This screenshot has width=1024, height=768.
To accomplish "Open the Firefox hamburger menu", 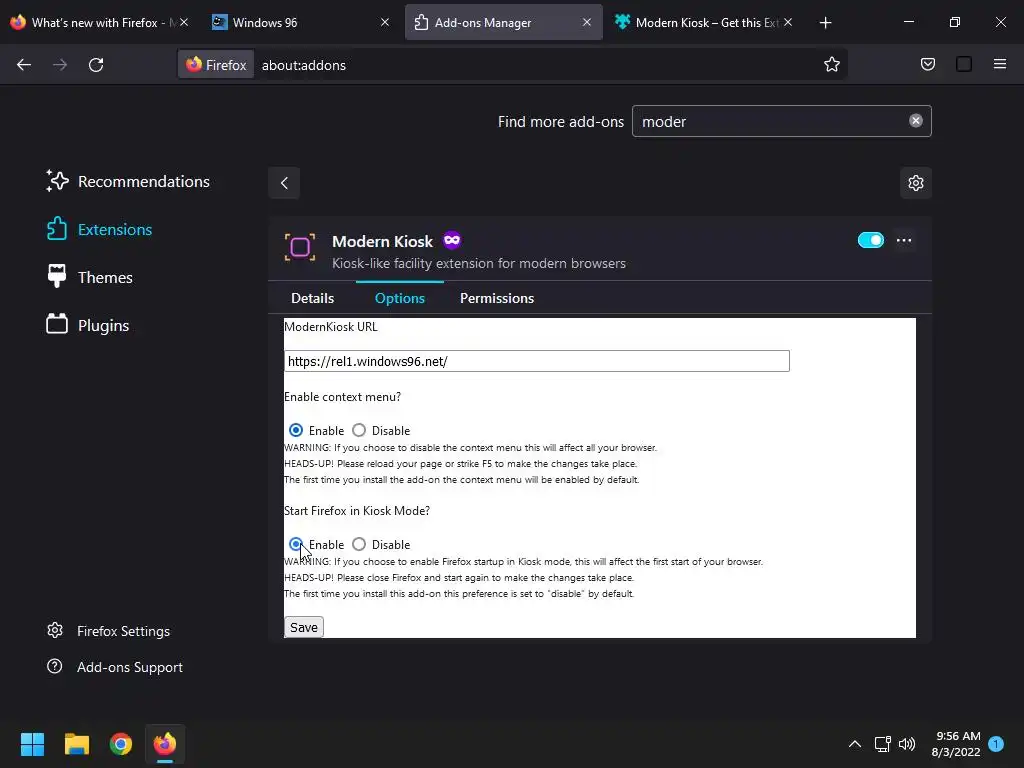I will click(1000, 64).
